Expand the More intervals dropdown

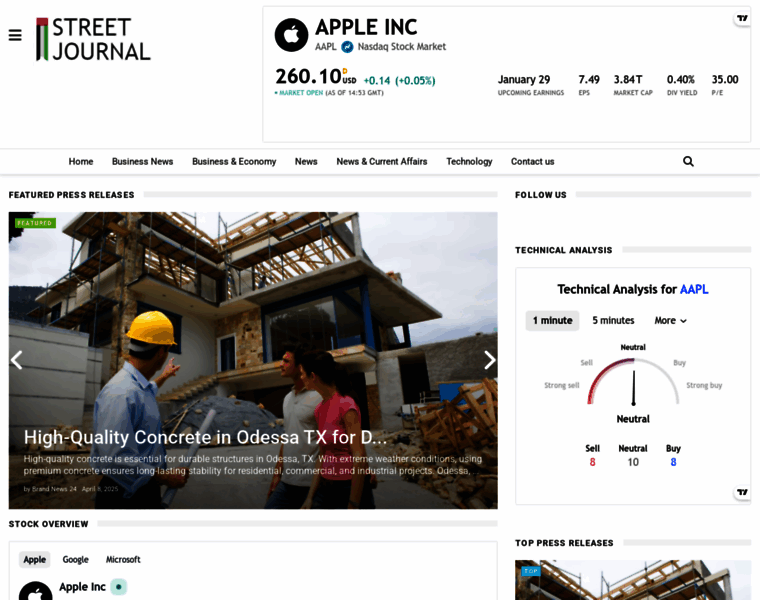[670, 321]
